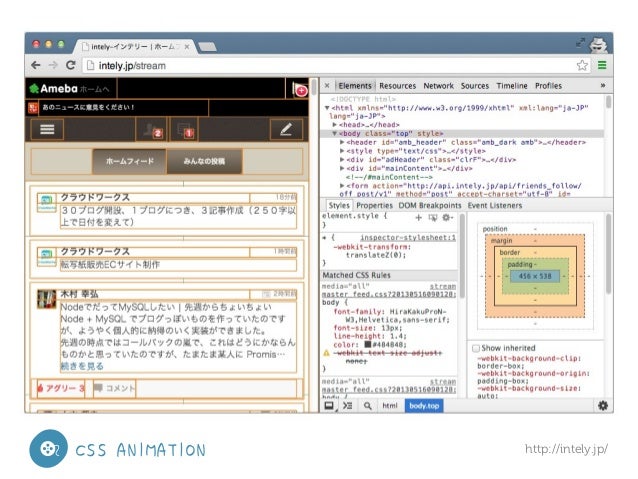Switch to DevTools Network tab
638x479 pixels.
[438, 86]
